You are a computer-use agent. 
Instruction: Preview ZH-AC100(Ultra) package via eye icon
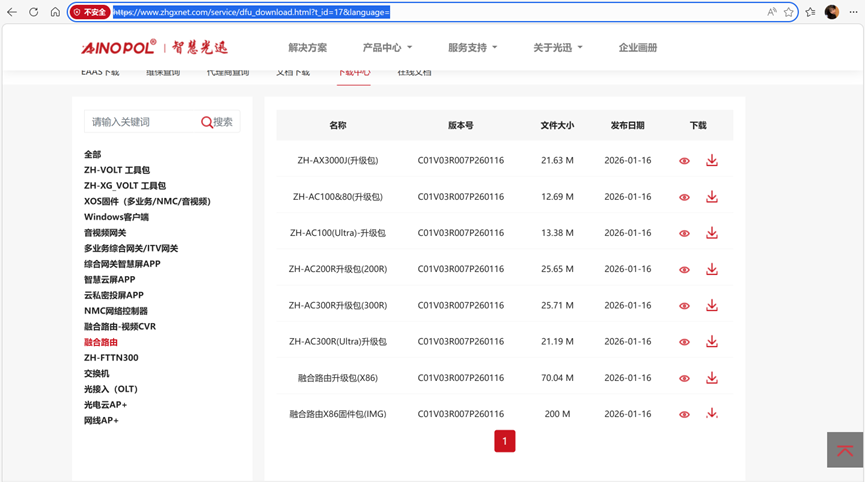pos(684,234)
